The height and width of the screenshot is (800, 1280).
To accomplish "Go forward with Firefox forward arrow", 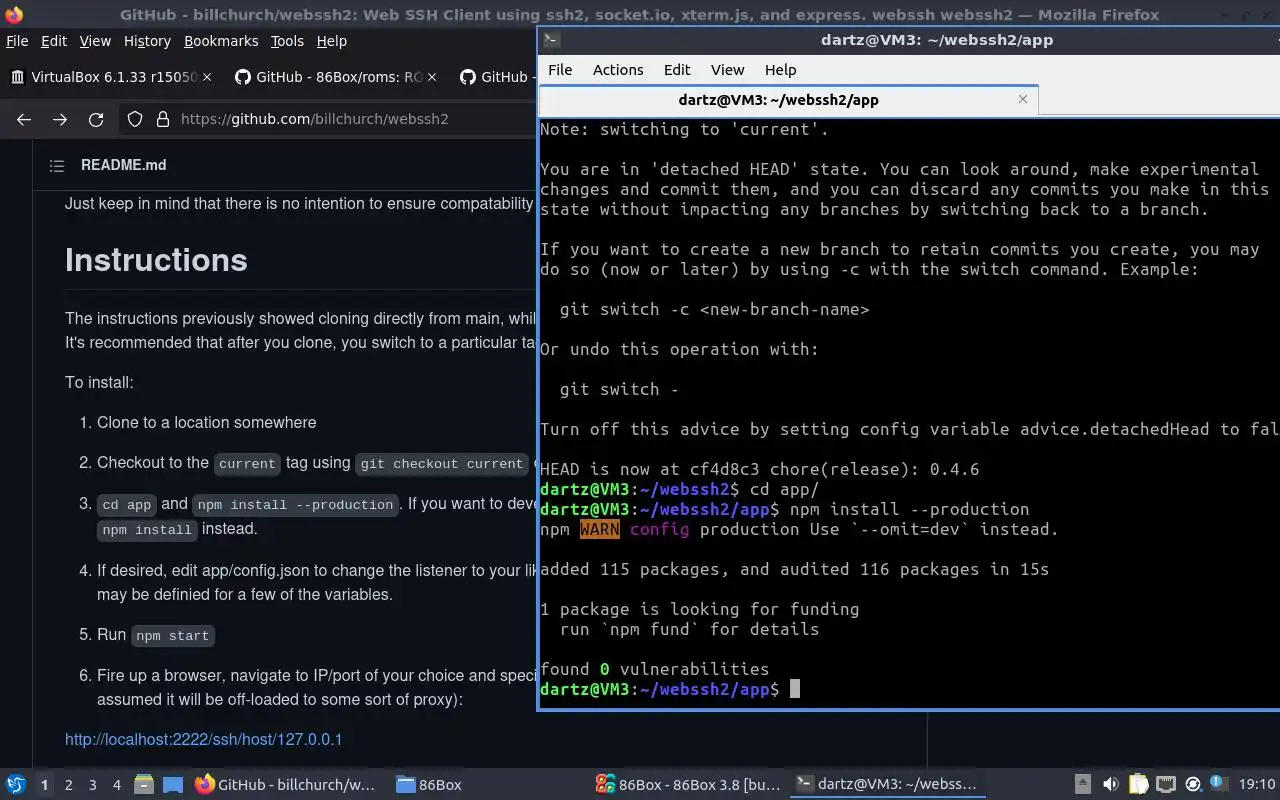I will [60, 119].
